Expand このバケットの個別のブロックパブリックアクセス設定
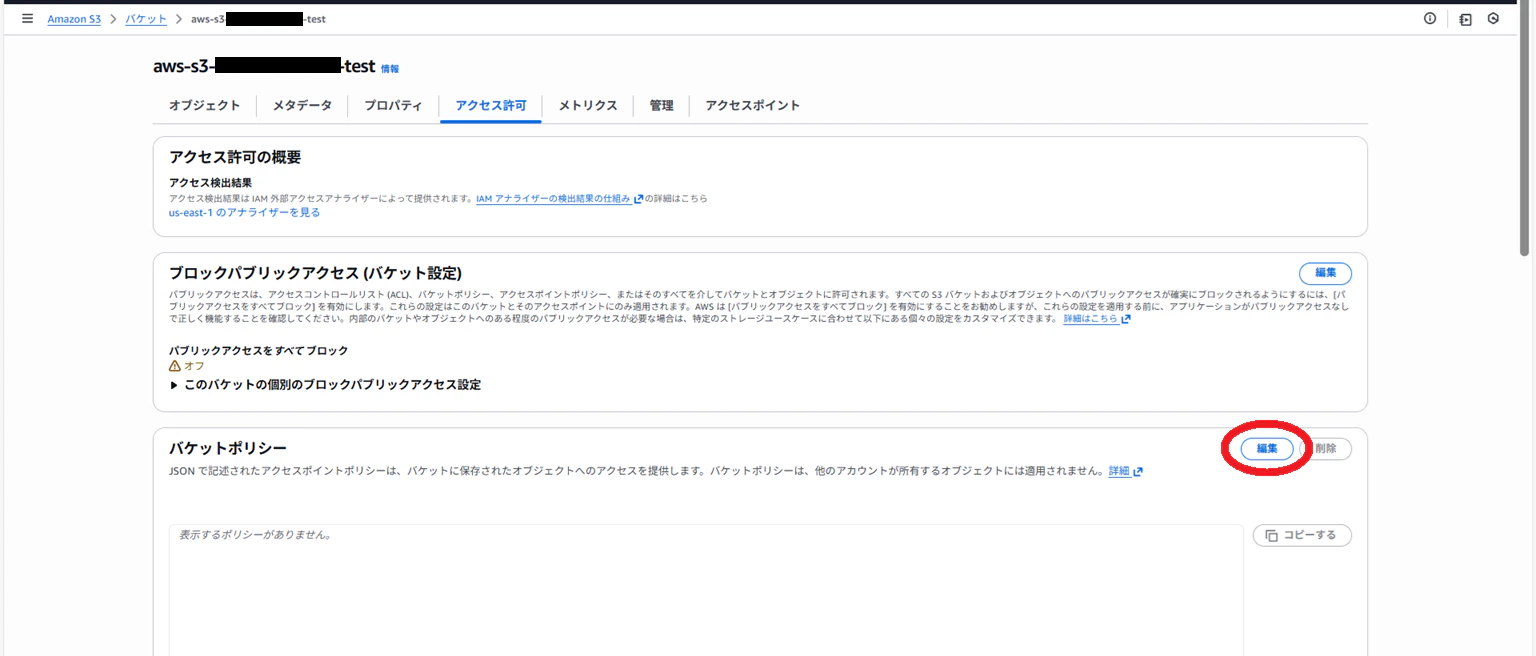This screenshot has width=1536, height=656. pyautogui.click(x=325, y=384)
